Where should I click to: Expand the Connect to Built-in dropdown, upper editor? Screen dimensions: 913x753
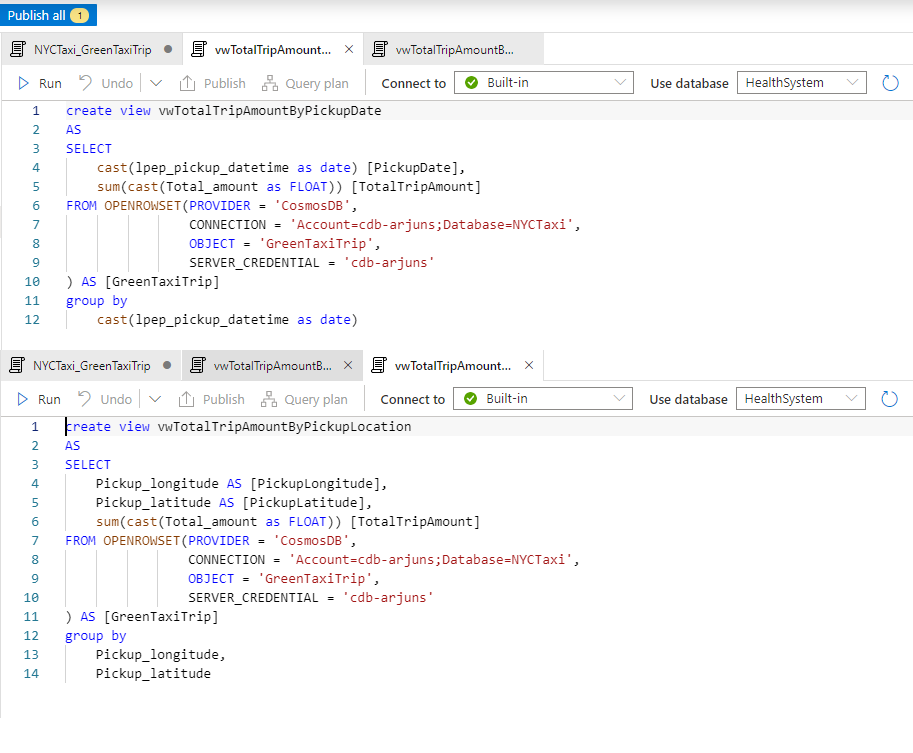point(544,83)
